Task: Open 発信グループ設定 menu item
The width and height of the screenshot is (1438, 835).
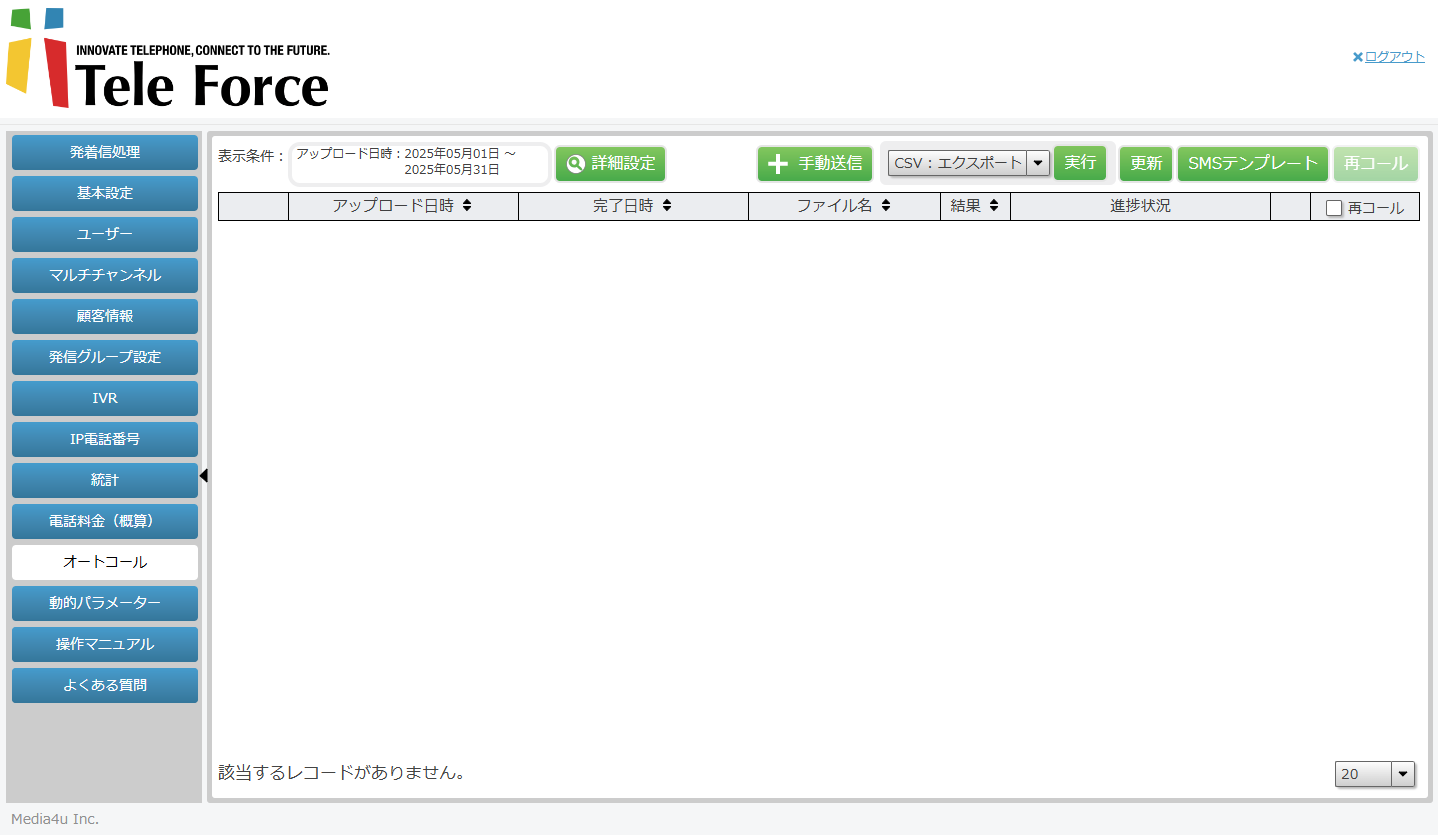Action: pyautogui.click(x=105, y=357)
